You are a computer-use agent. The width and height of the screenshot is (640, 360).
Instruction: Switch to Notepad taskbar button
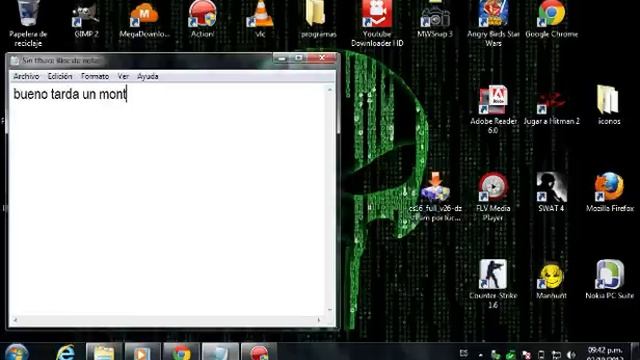220,352
